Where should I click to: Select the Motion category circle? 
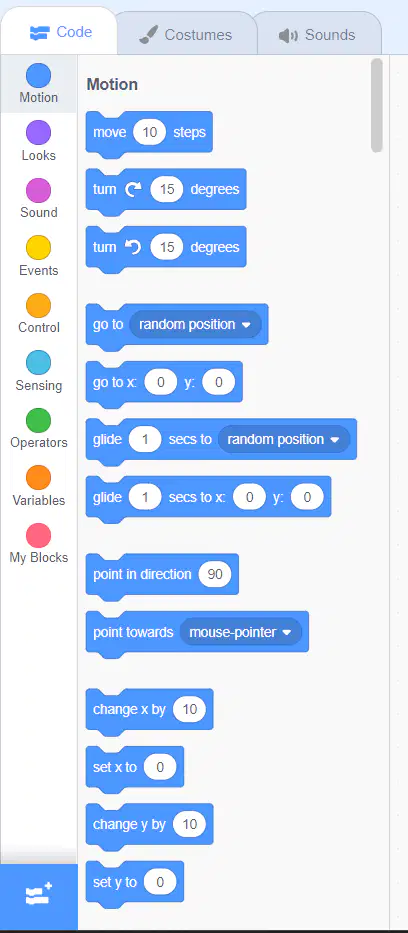pos(39,76)
